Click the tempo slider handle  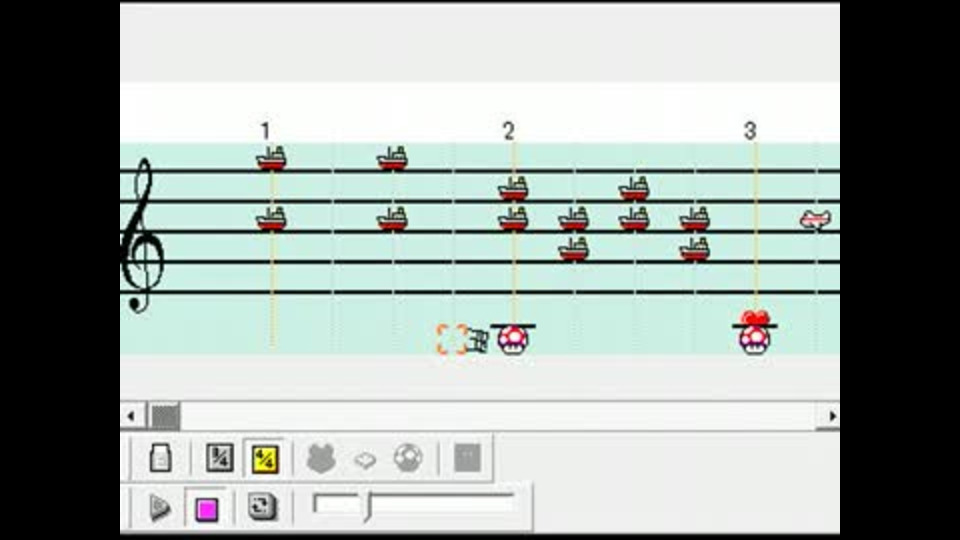click(x=367, y=506)
